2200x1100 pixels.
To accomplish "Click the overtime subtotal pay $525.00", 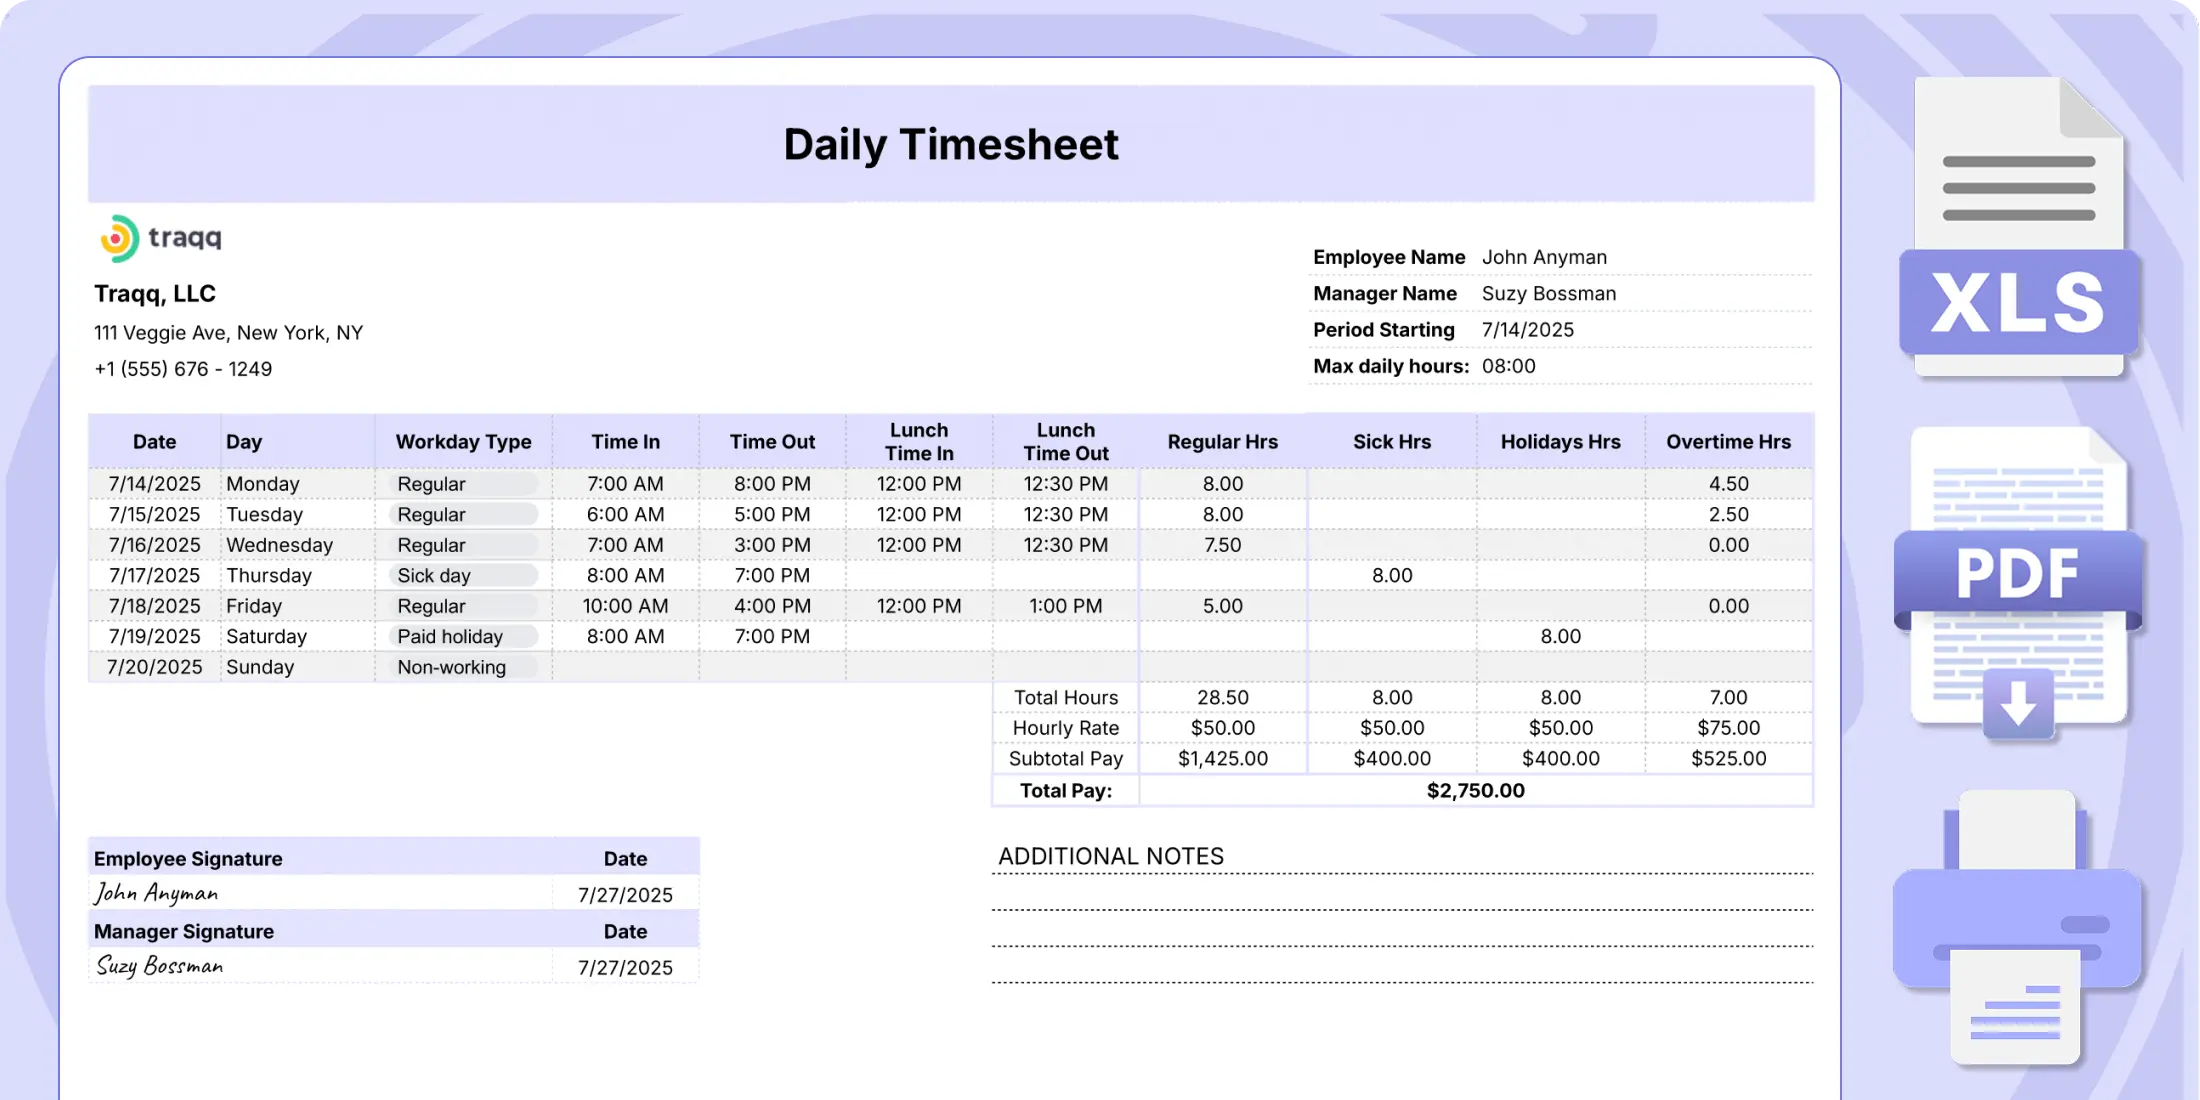I will tap(1728, 758).
